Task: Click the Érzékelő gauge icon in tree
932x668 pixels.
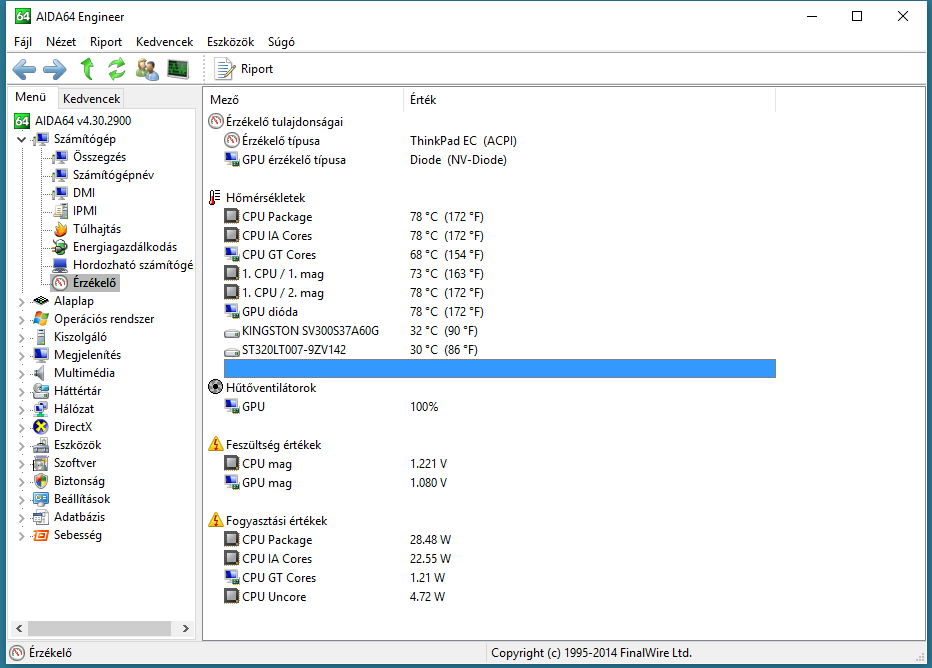Action: [x=60, y=283]
